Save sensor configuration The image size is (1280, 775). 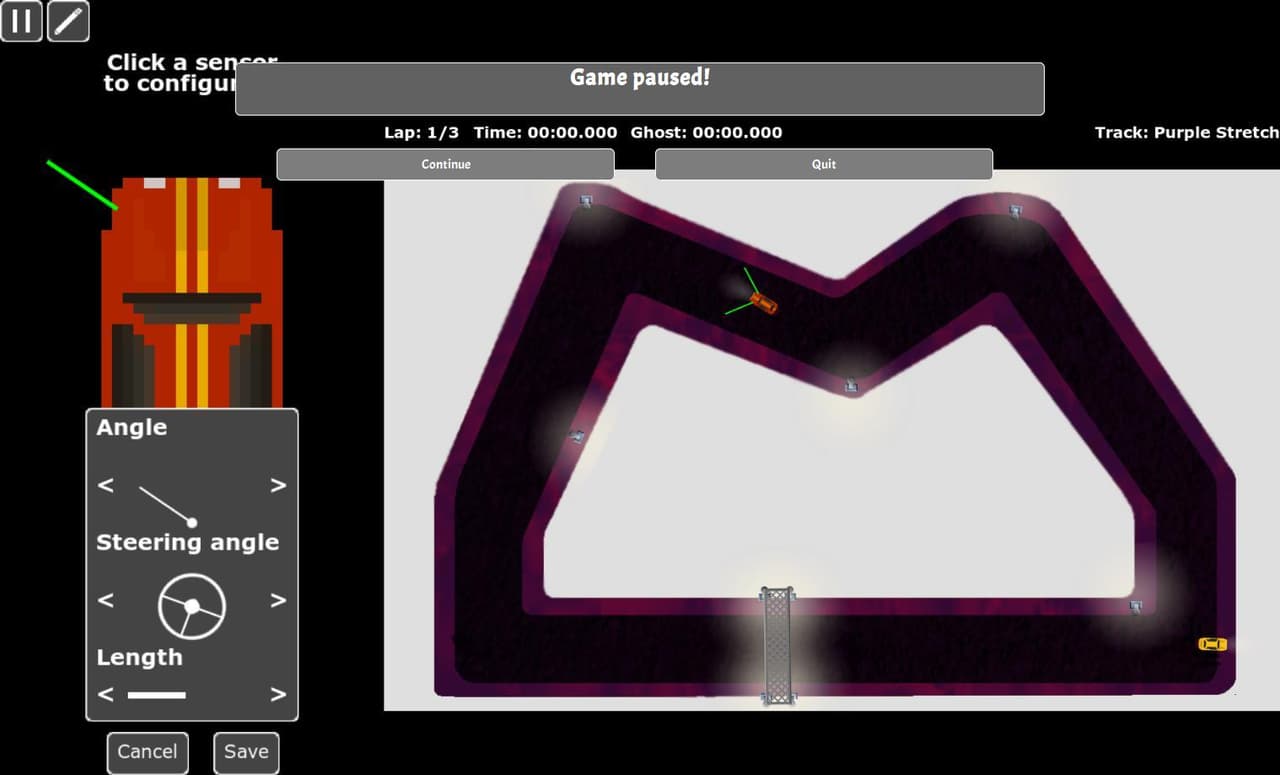[x=246, y=752]
